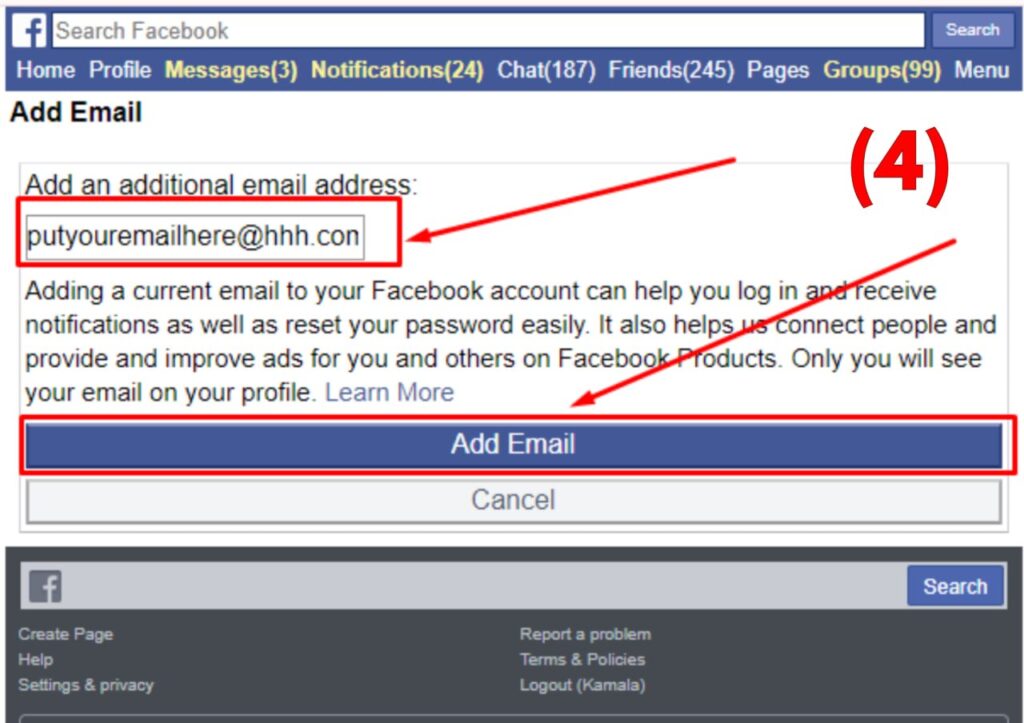Open the Create Page footer link
The height and width of the screenshot is (723, 1024).
pyautogui.click(x=66, y=634)
